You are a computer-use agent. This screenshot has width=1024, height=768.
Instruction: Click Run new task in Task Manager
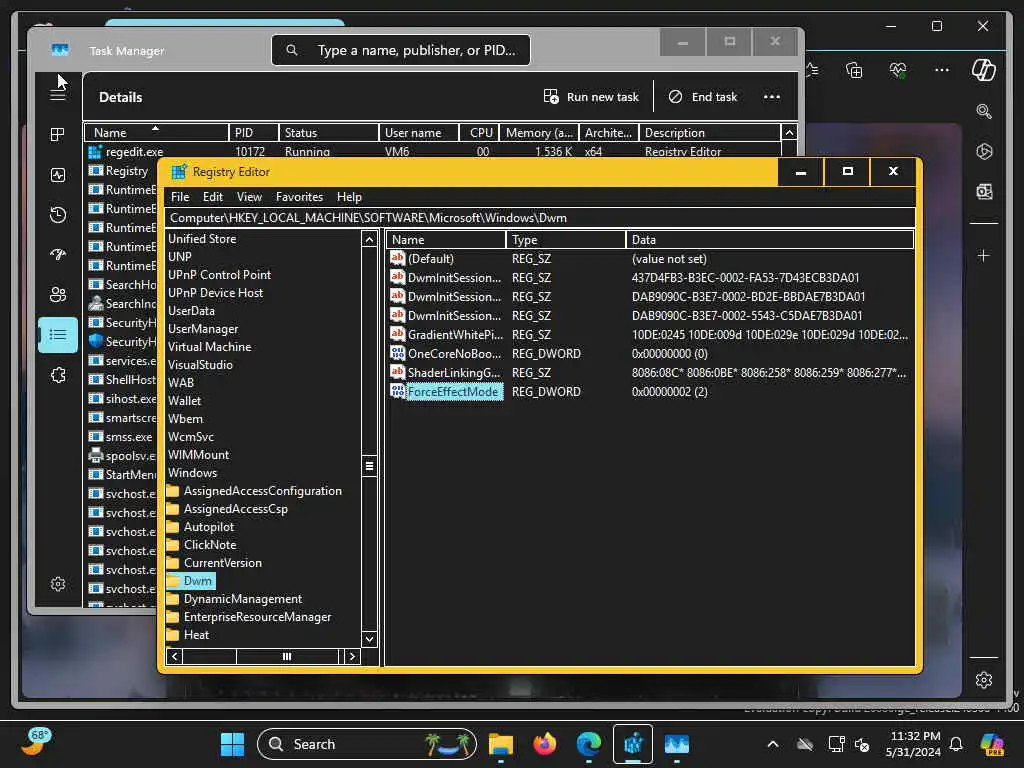point(591,97)
